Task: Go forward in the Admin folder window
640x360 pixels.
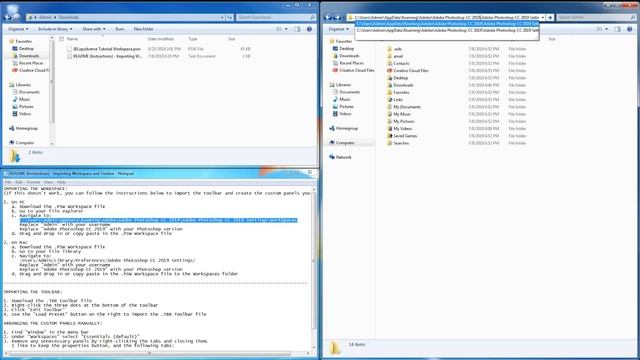Action: 338,17
